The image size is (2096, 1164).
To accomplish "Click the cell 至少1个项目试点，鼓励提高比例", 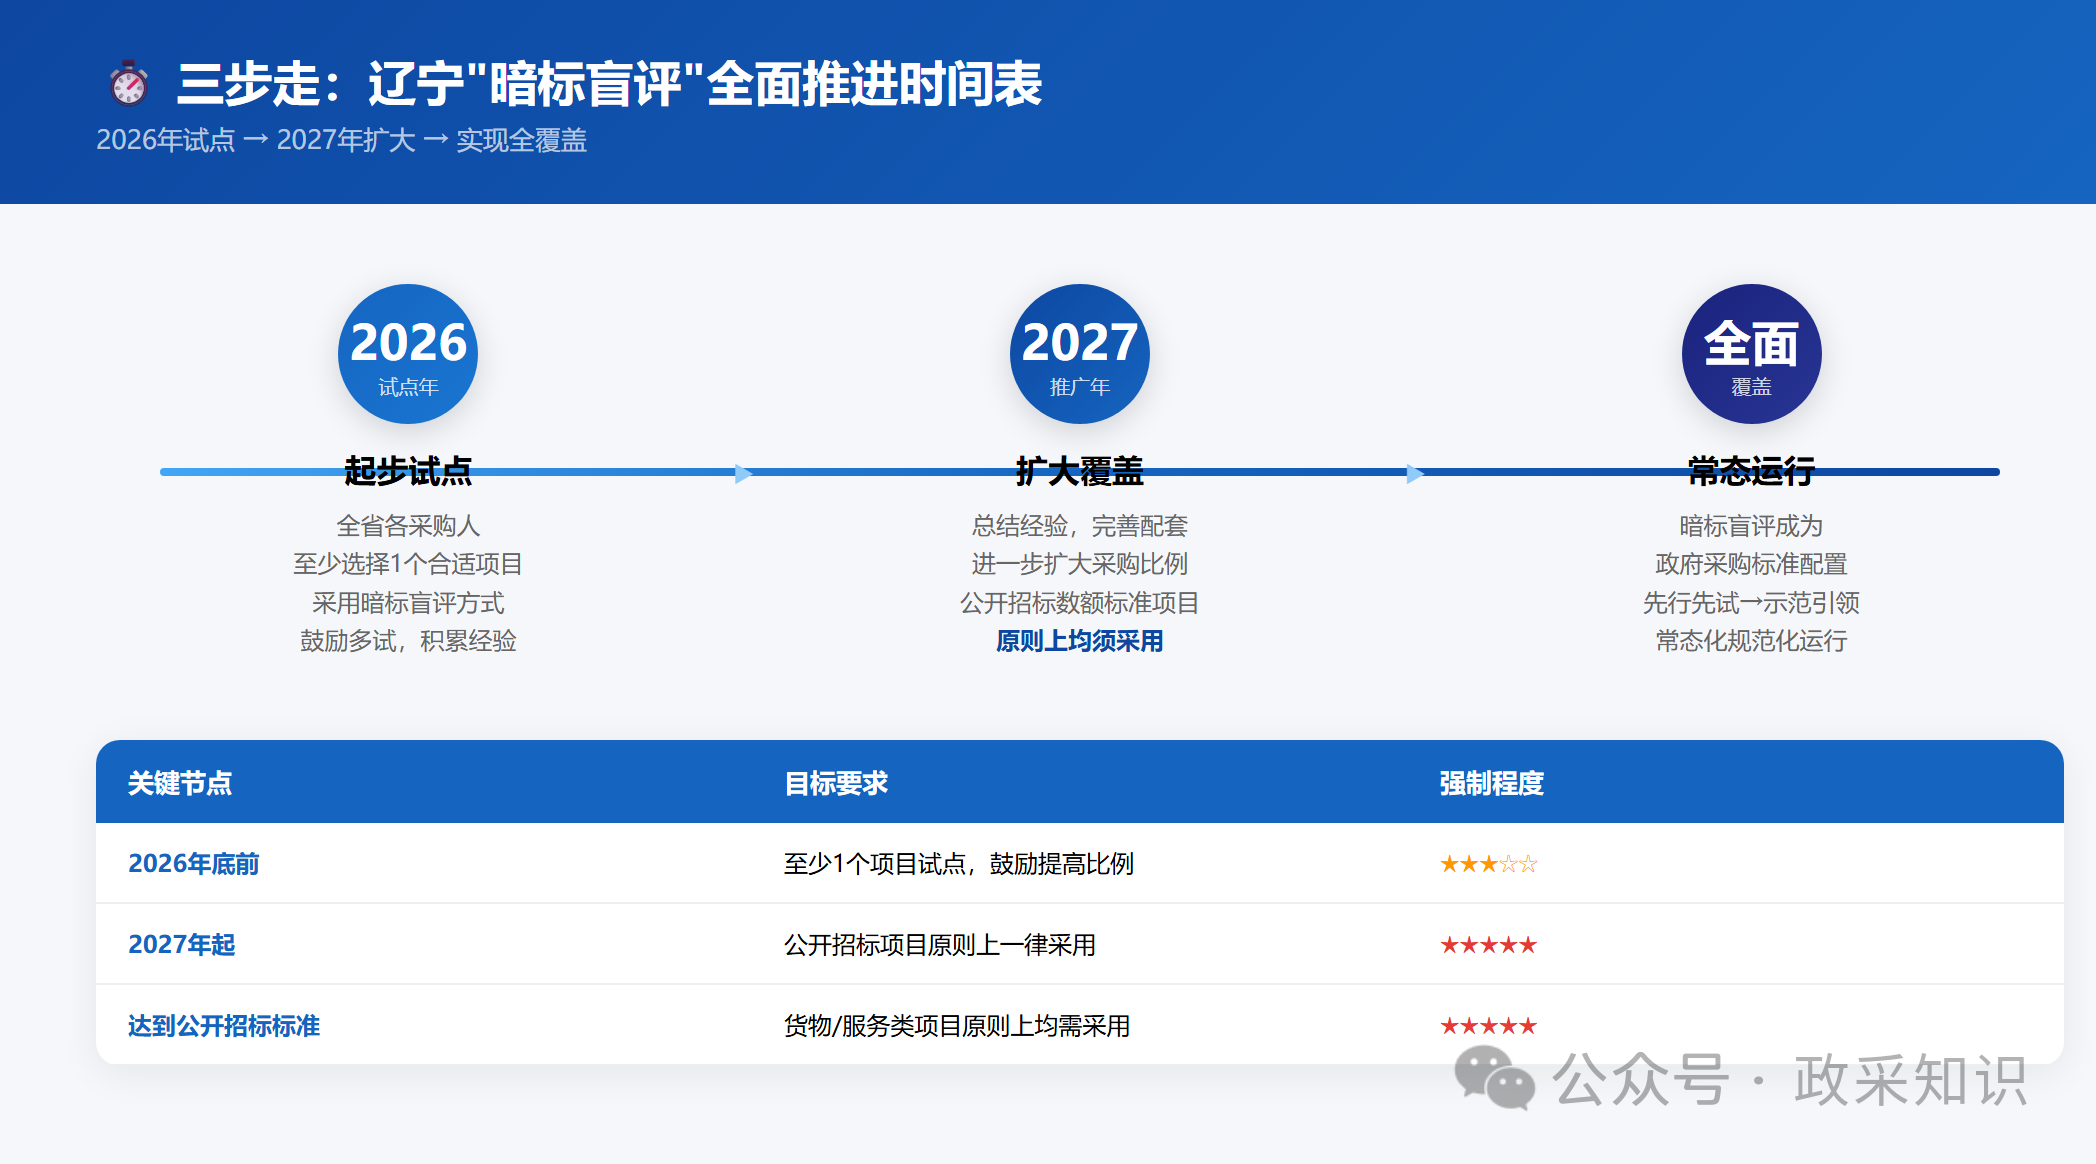I will tap(959, 864).
